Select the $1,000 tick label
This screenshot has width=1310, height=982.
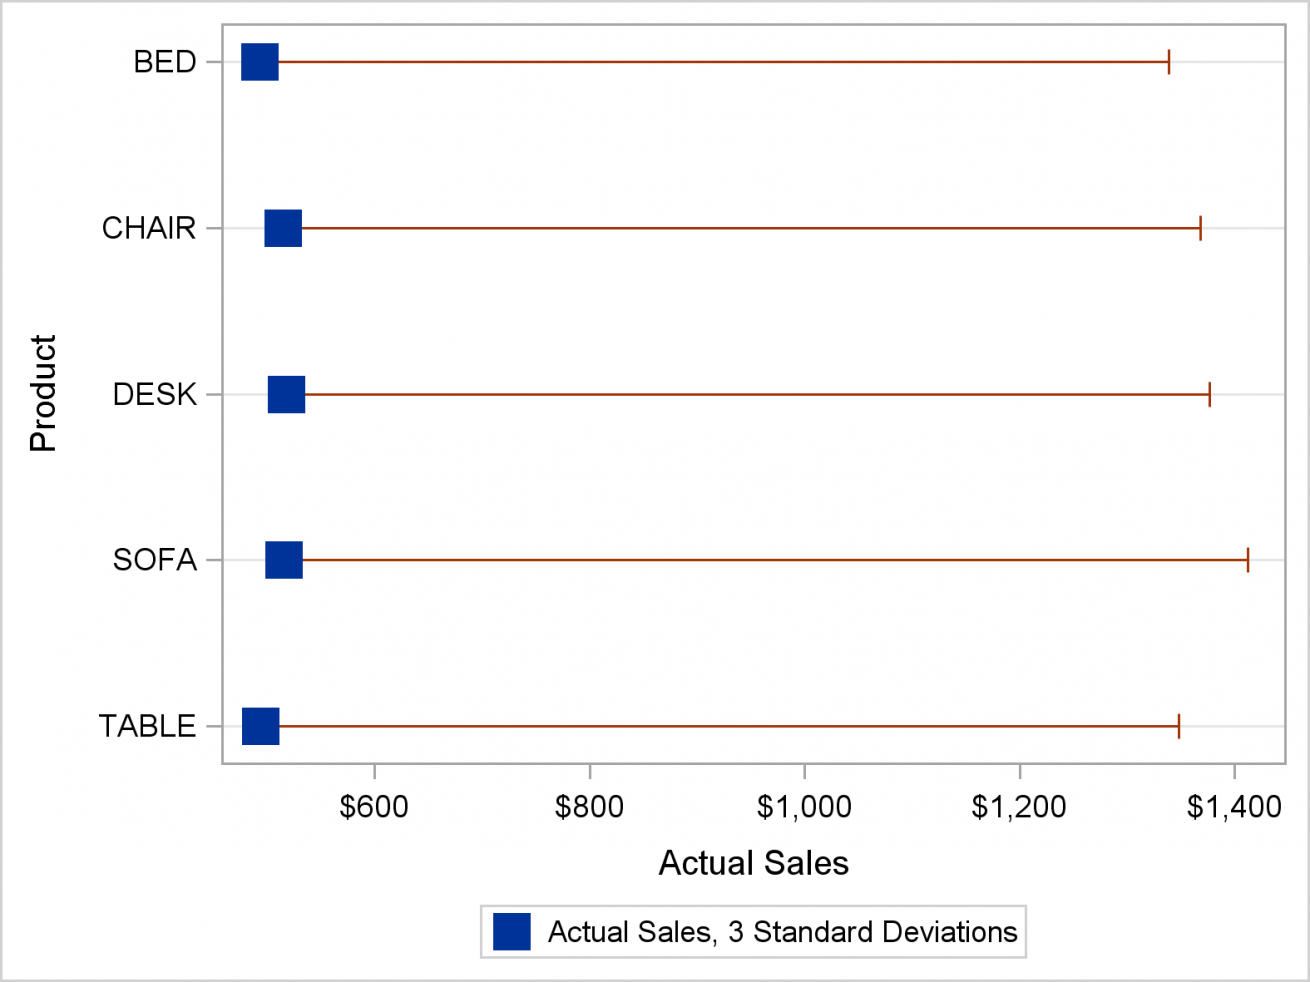coord(804,807)
